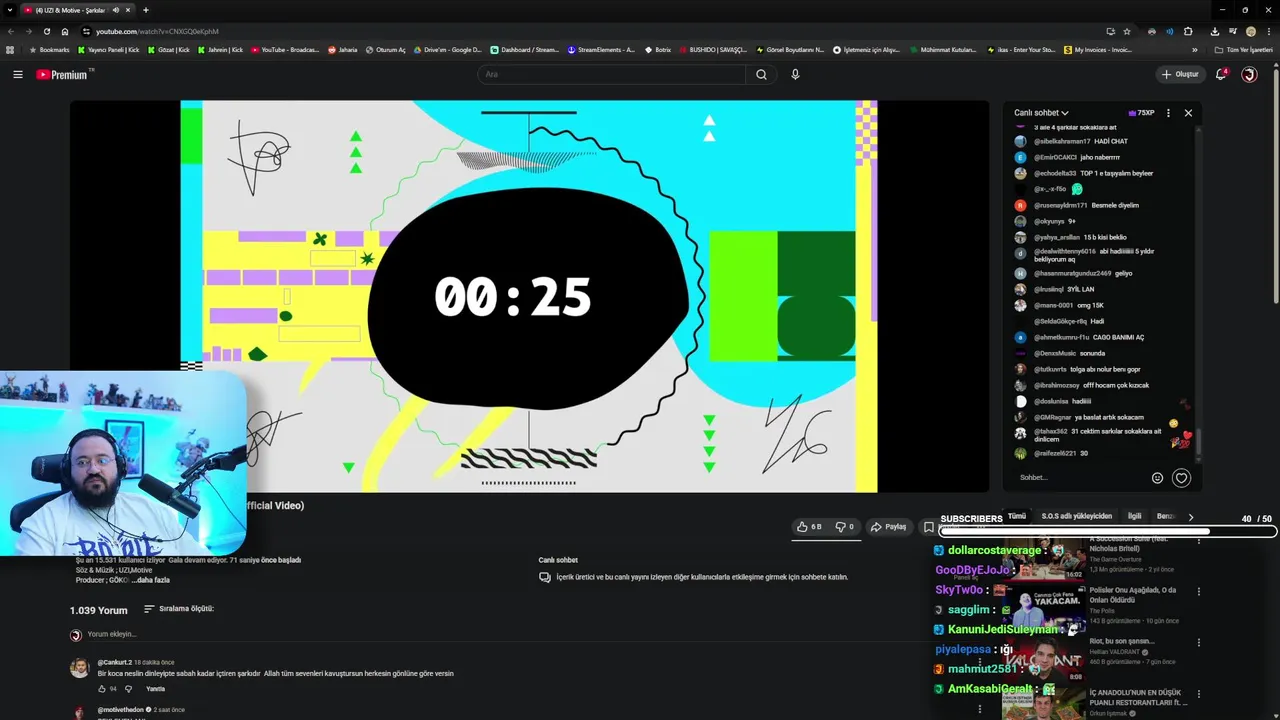Click the 'Yorum ekleyin...' comment box

[112, 634]
